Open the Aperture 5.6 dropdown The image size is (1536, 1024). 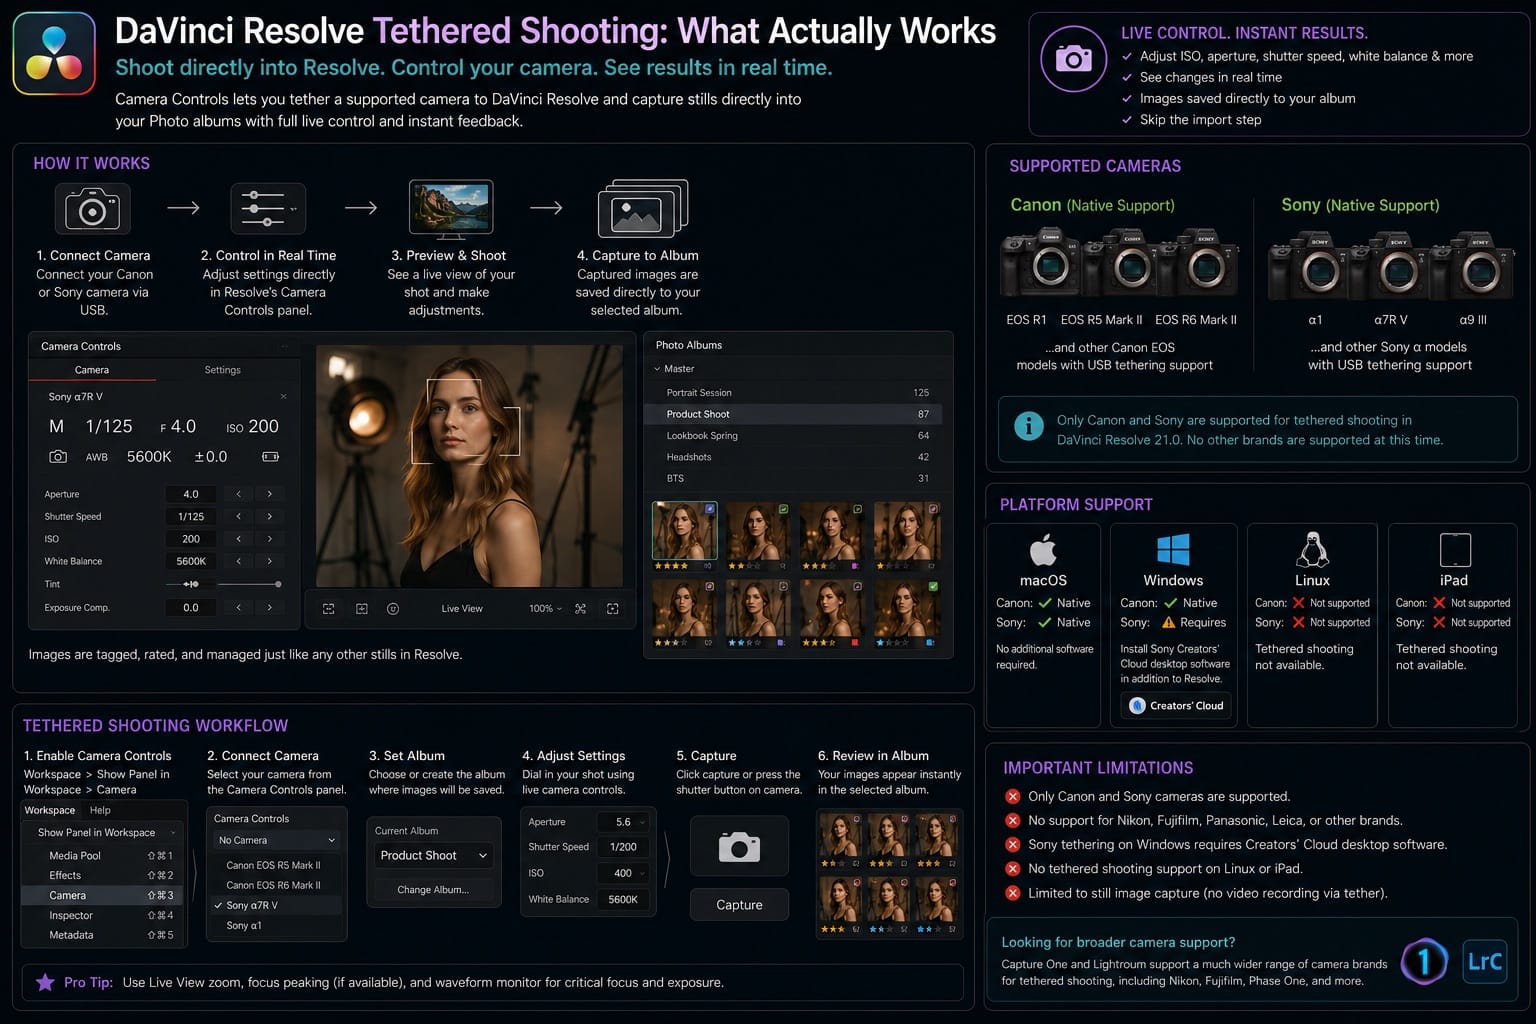[x=623, y=822]
